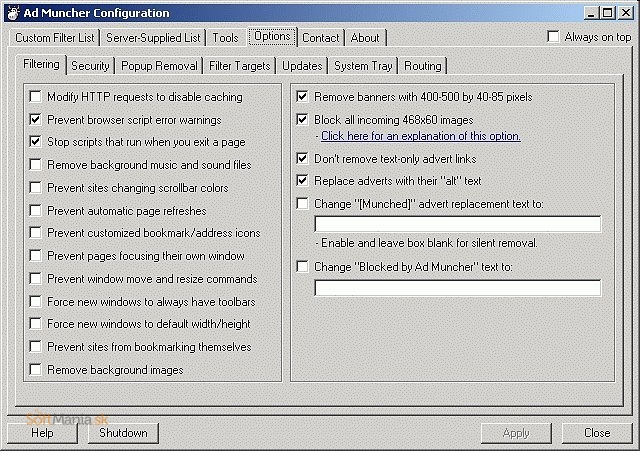Viewport: 640px width, 451px height.
Task: Uncheck Don't remove text-only advert links
Action: coord(302,158)
